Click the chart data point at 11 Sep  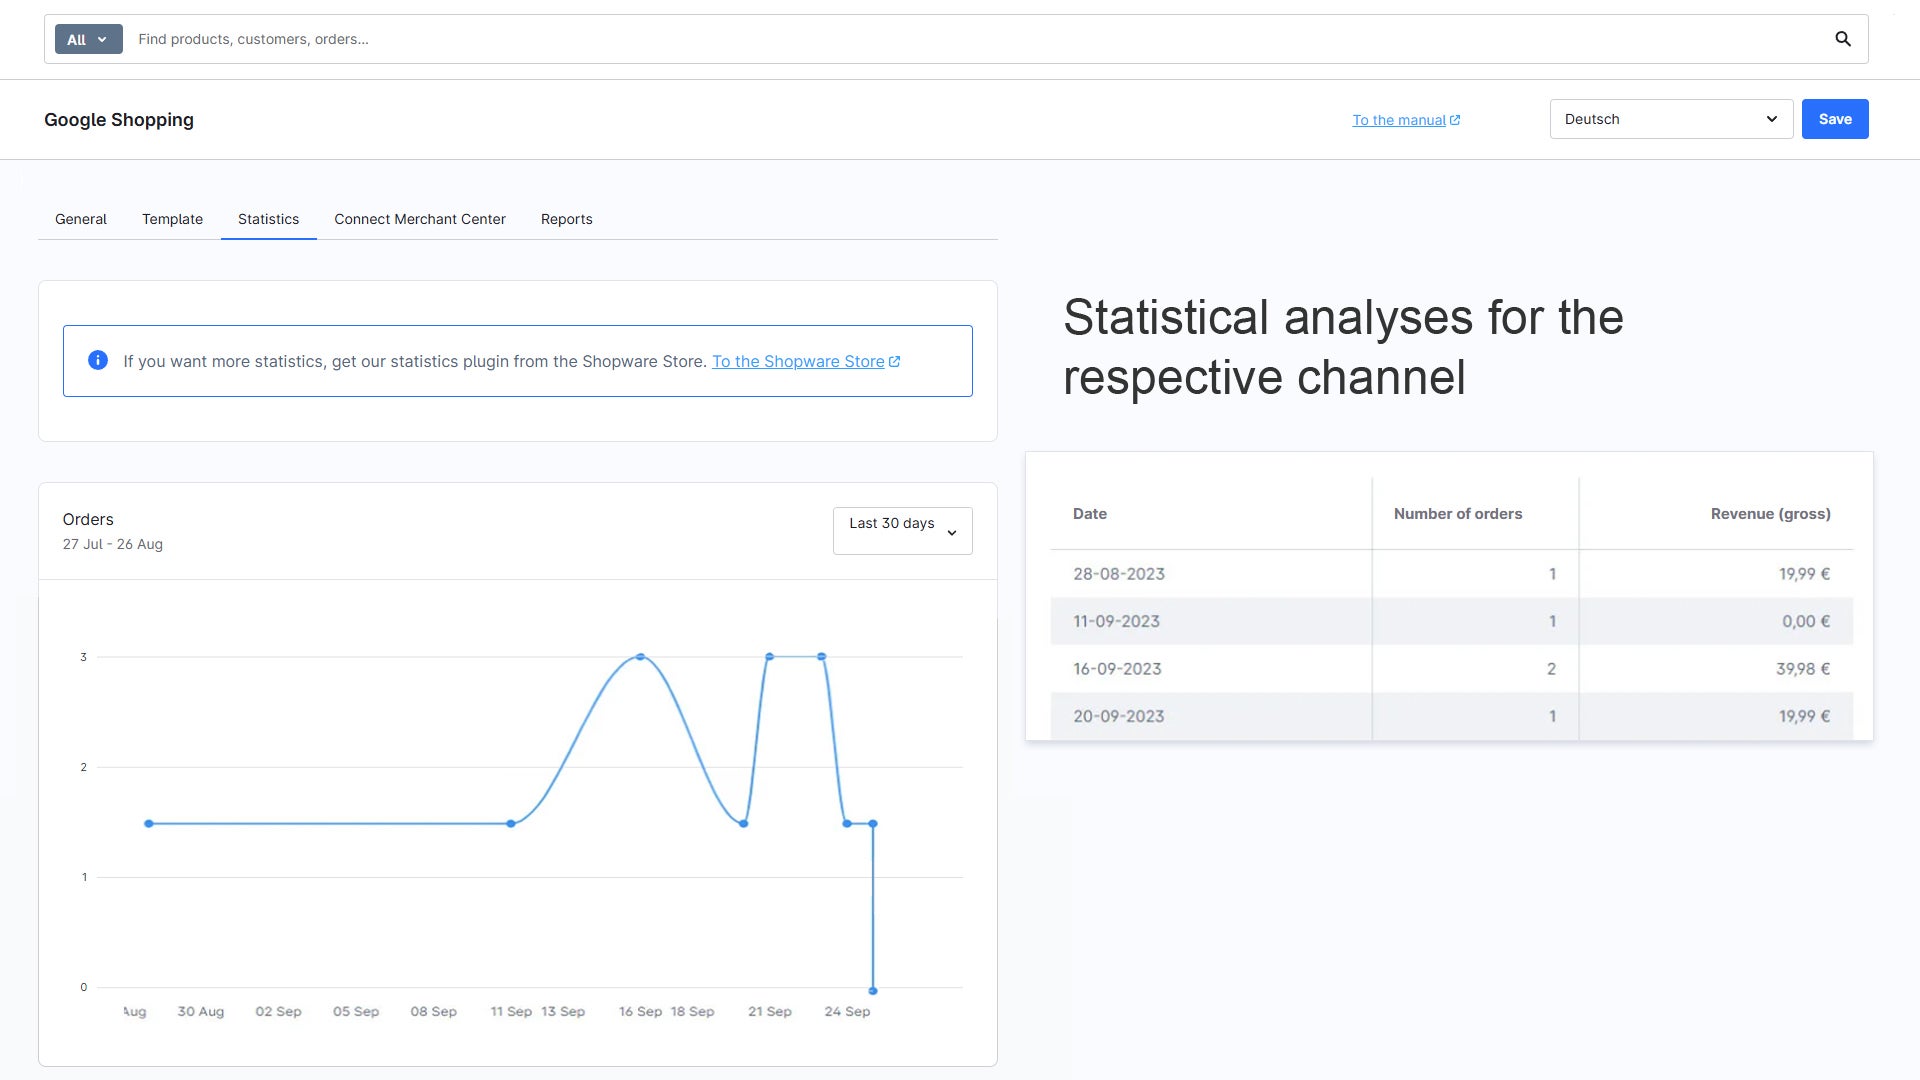pyautogui.click(x=511, y=824)
